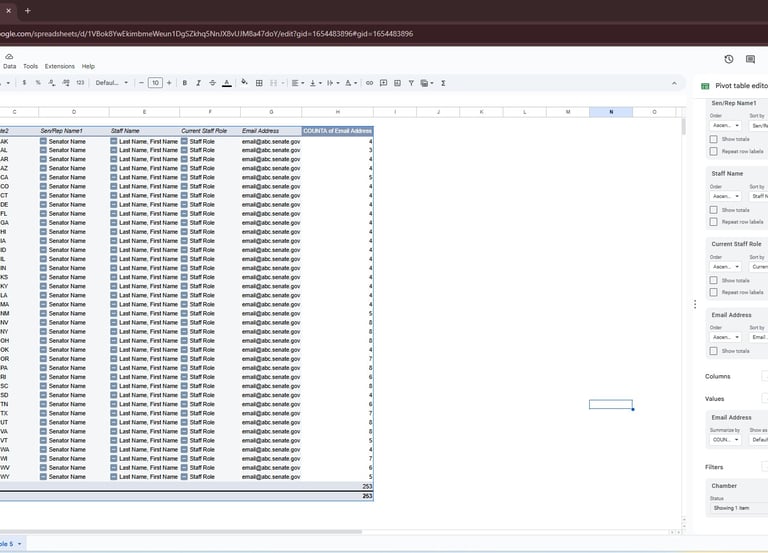768x553 pixels.
Task: Increase font size with plus button
Action: coord(169,83)
